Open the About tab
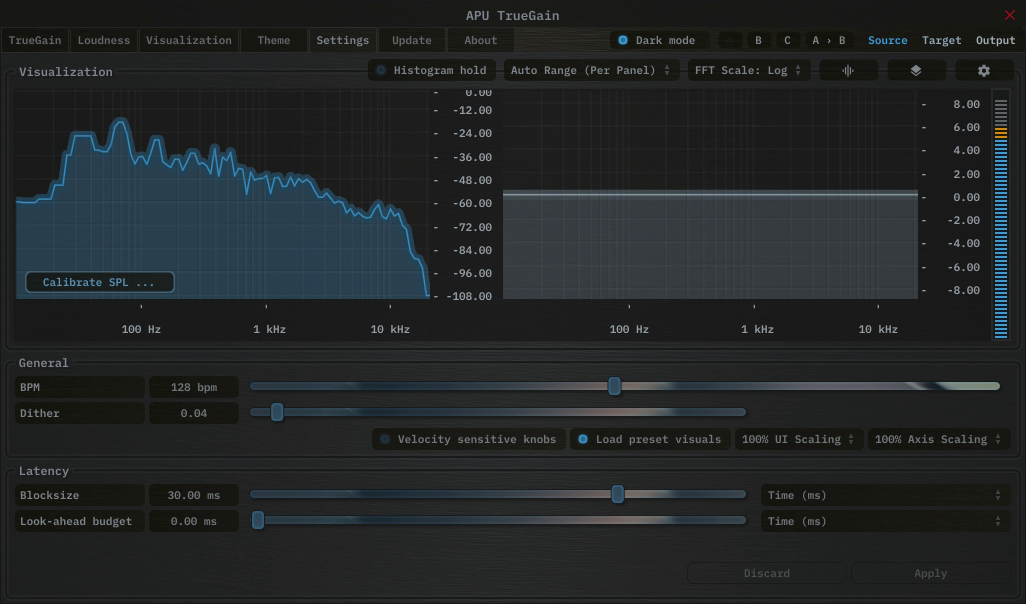 click(x=480, y=40)
